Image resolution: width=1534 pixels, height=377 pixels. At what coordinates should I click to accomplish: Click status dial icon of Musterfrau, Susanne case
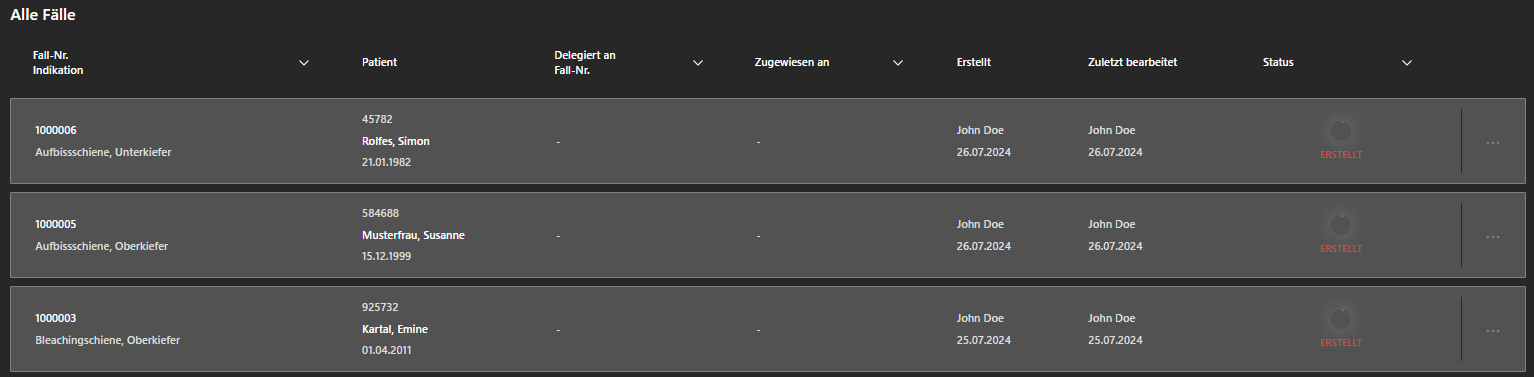(1341, 225)
